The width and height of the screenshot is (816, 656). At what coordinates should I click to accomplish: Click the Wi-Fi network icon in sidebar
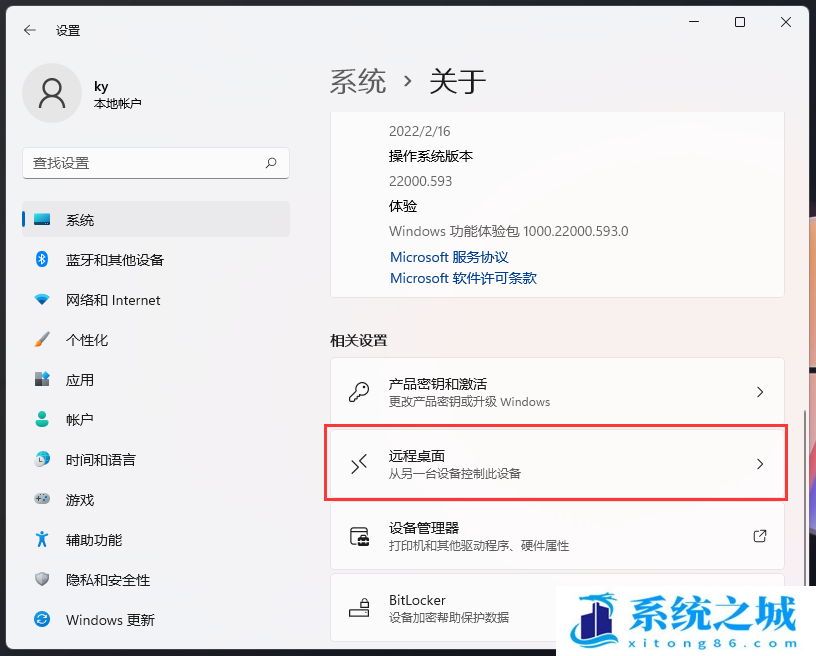point(42,300)
